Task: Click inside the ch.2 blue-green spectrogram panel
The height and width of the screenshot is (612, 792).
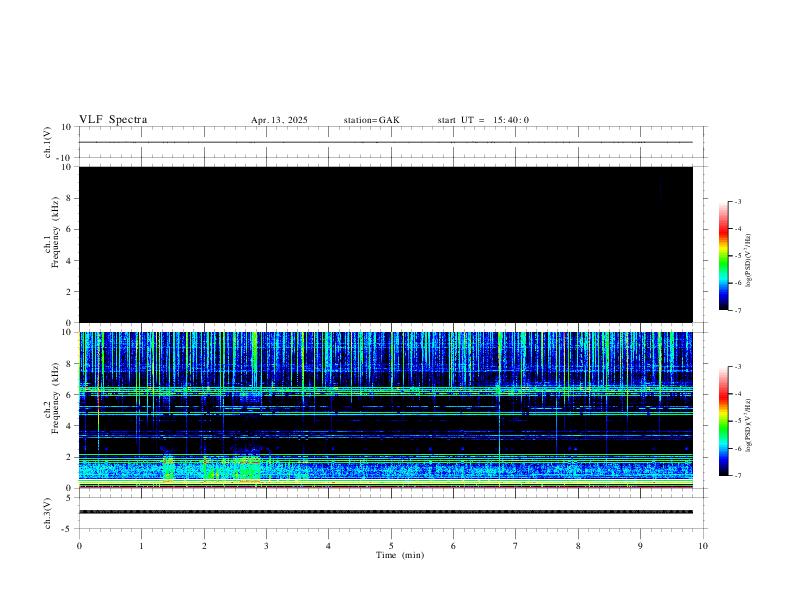Action: point(386,410)
